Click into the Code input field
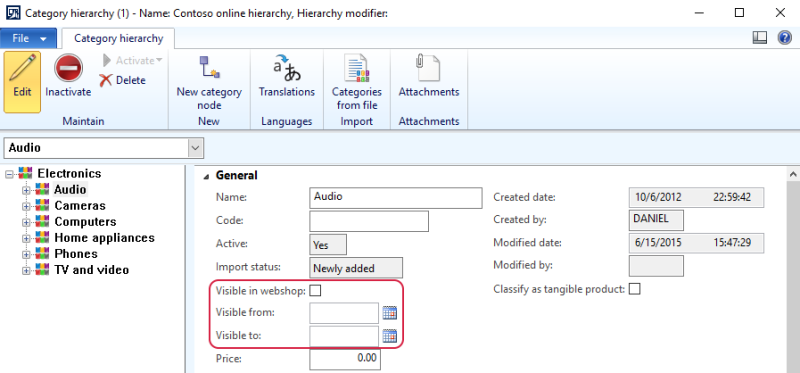 click(369, 221)
